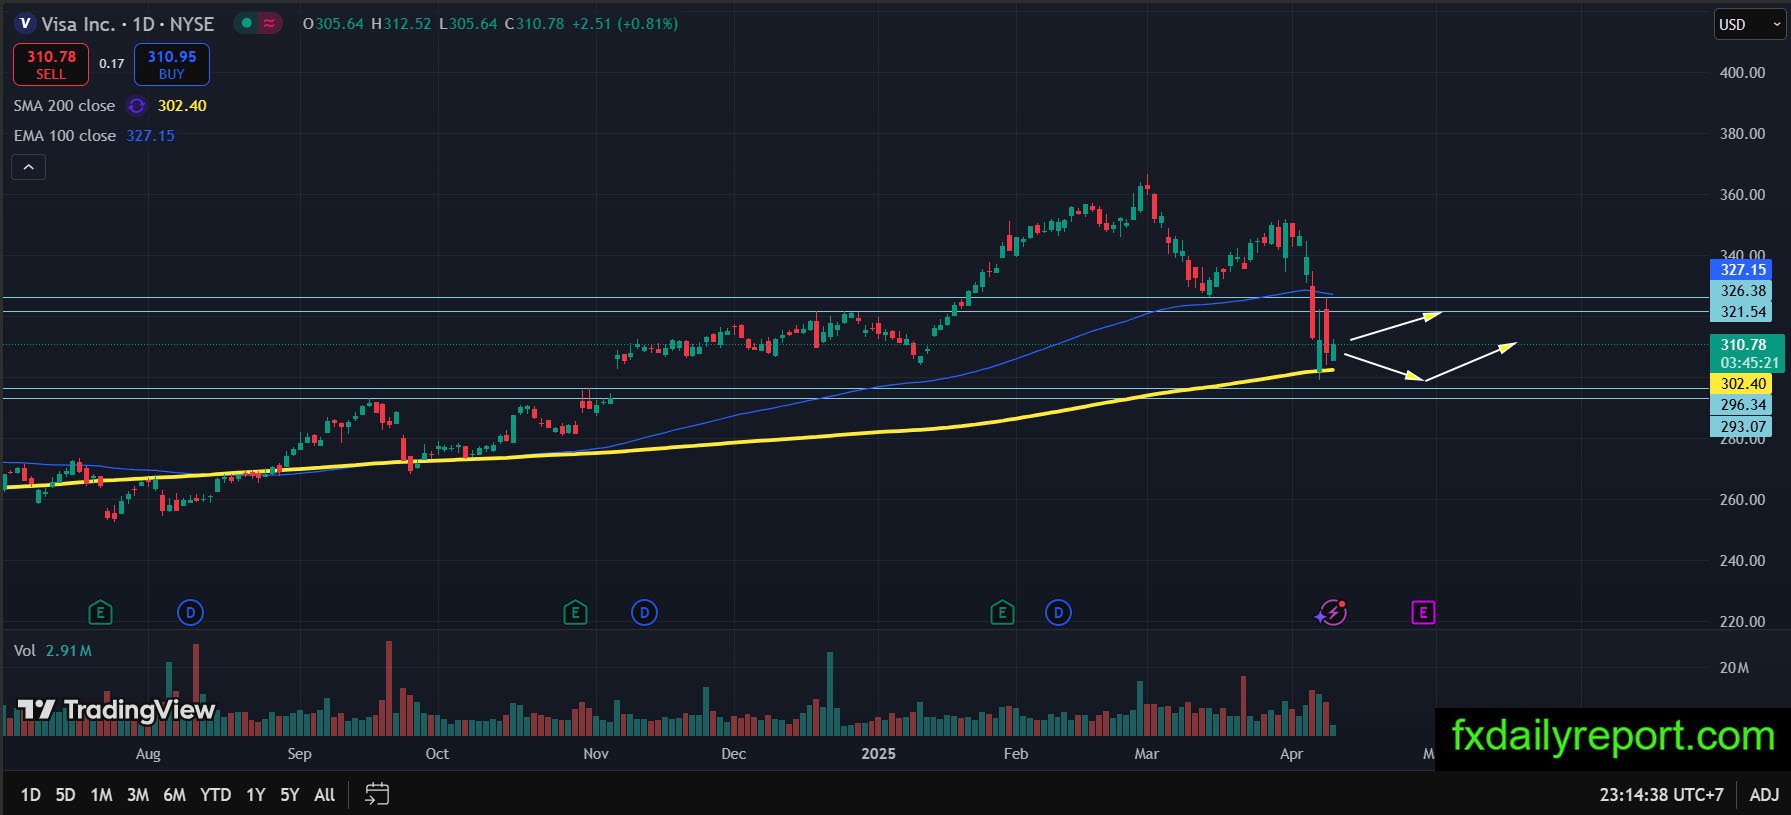Click the 03:45:21 bar countdown timer
1791x815 pixels.
[1749, 363]
